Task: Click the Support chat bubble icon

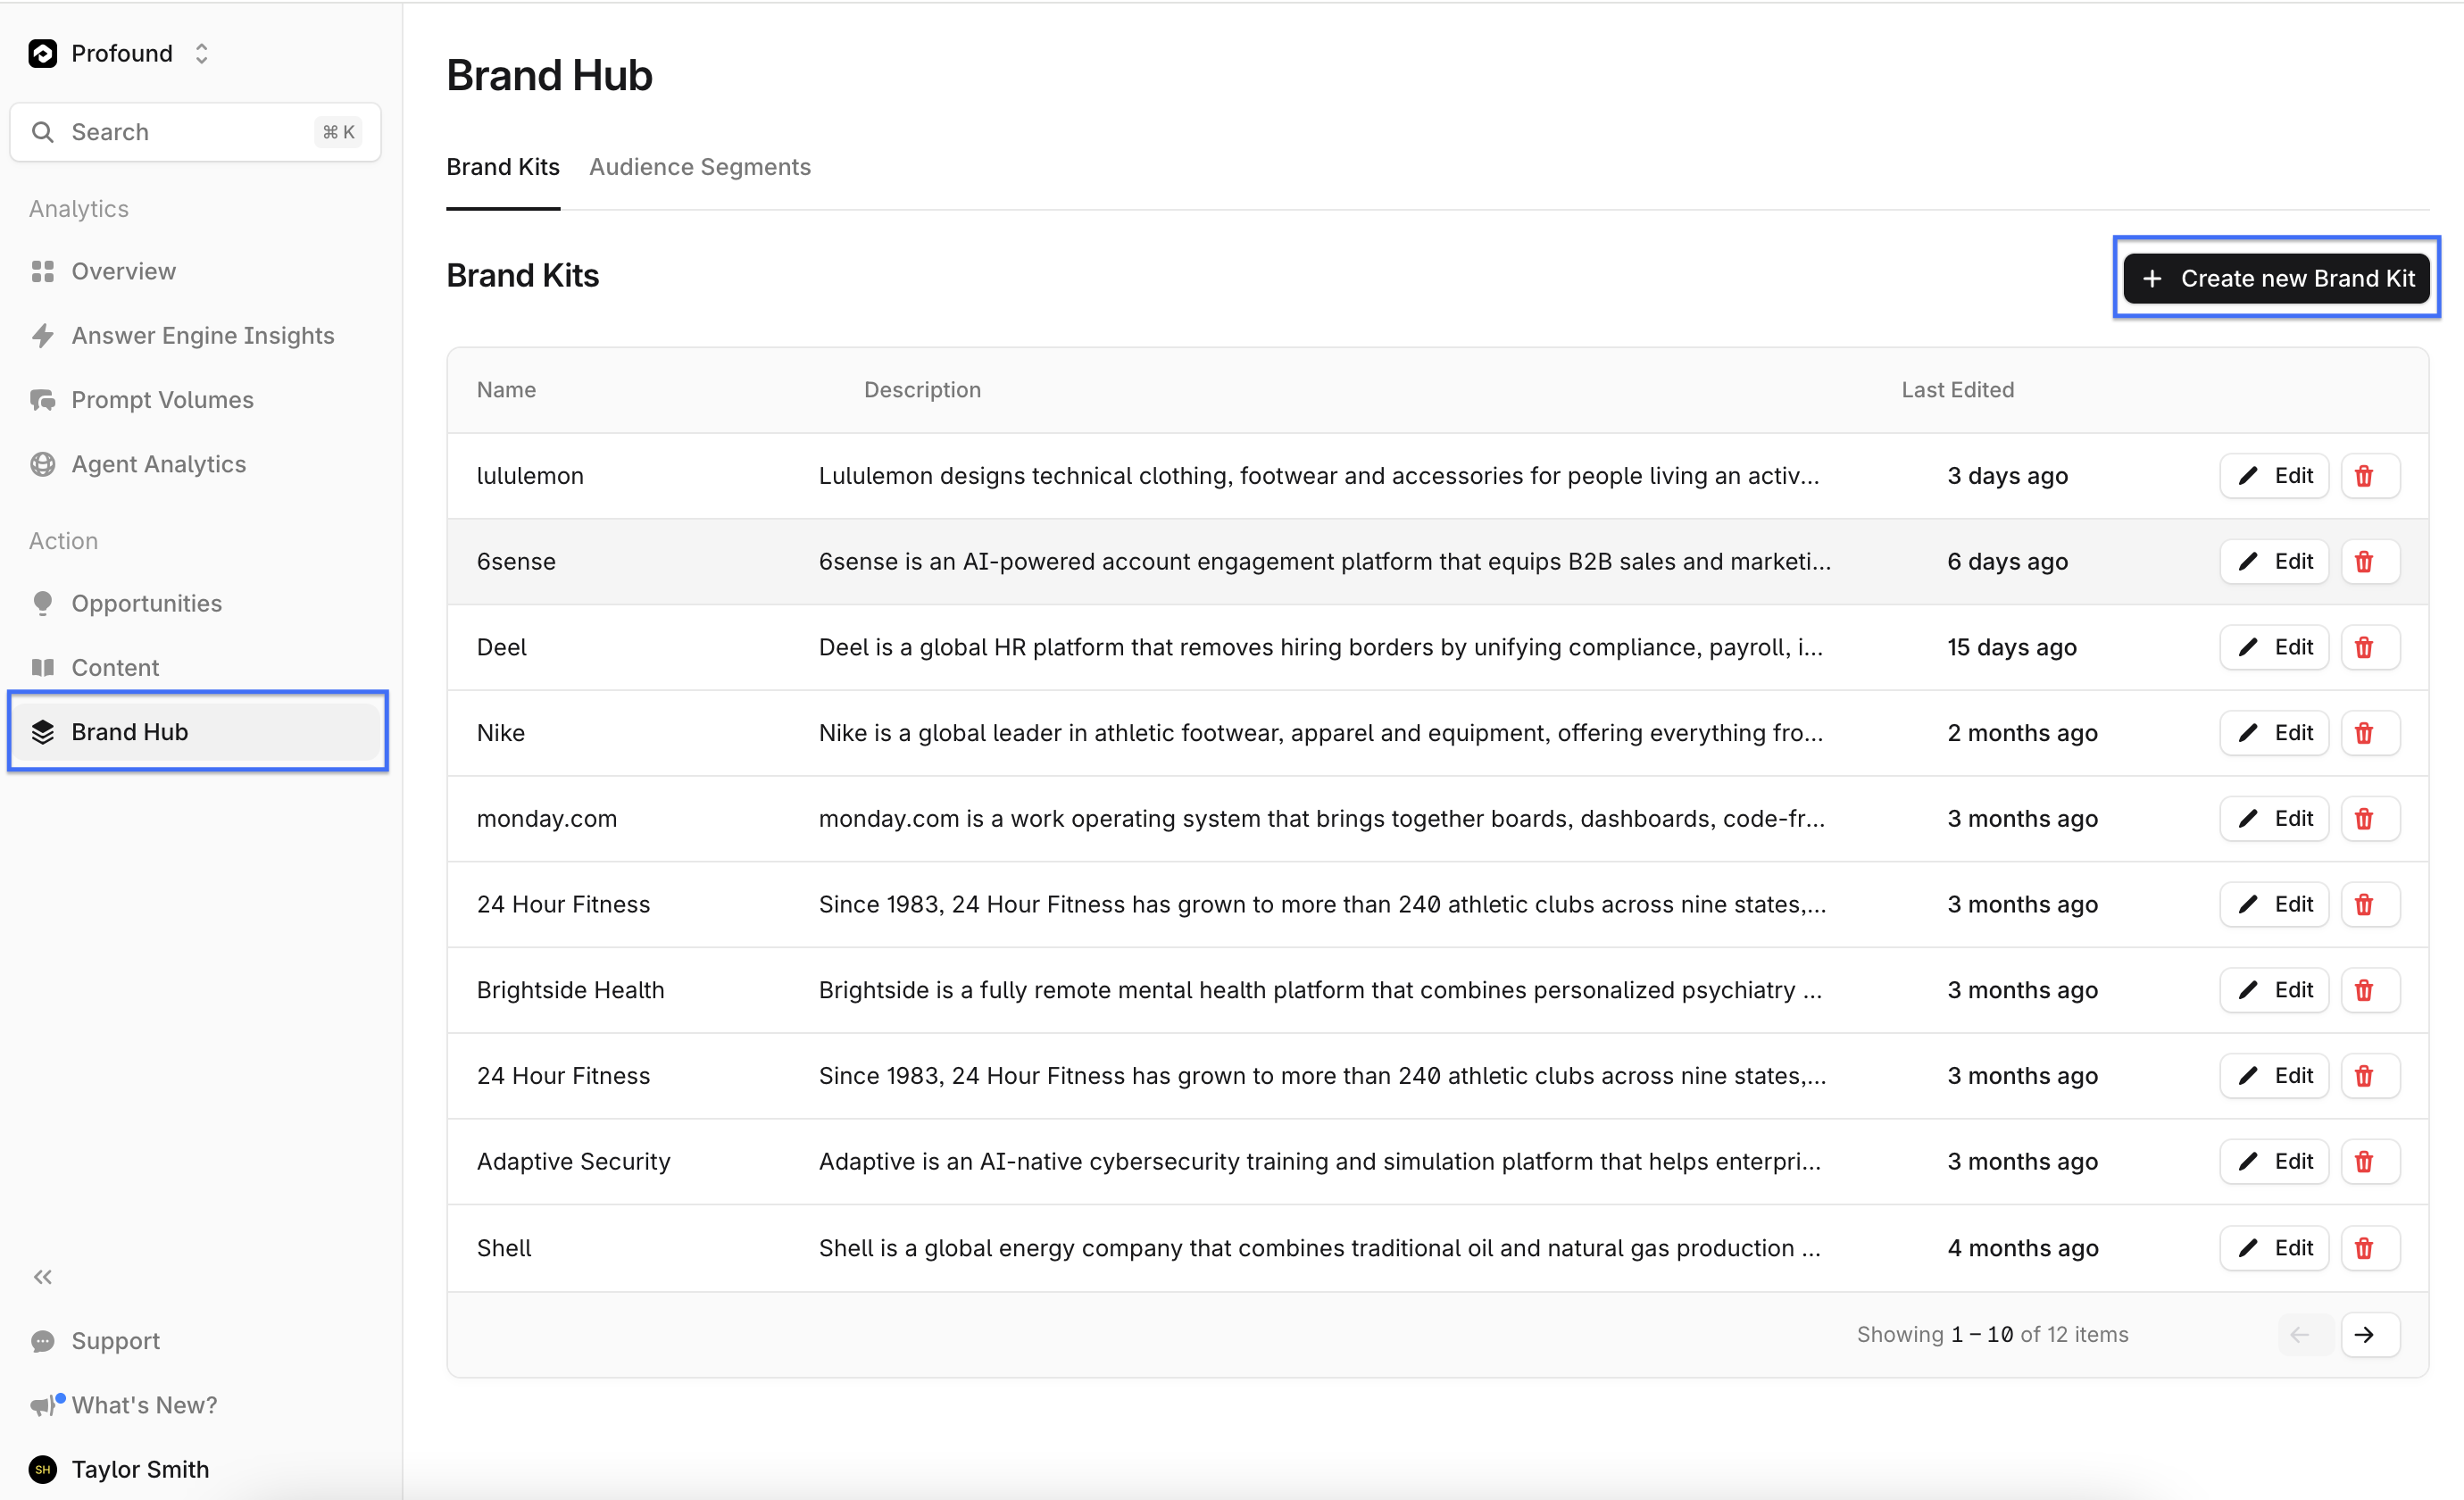Action: [x=42, y=1341]
